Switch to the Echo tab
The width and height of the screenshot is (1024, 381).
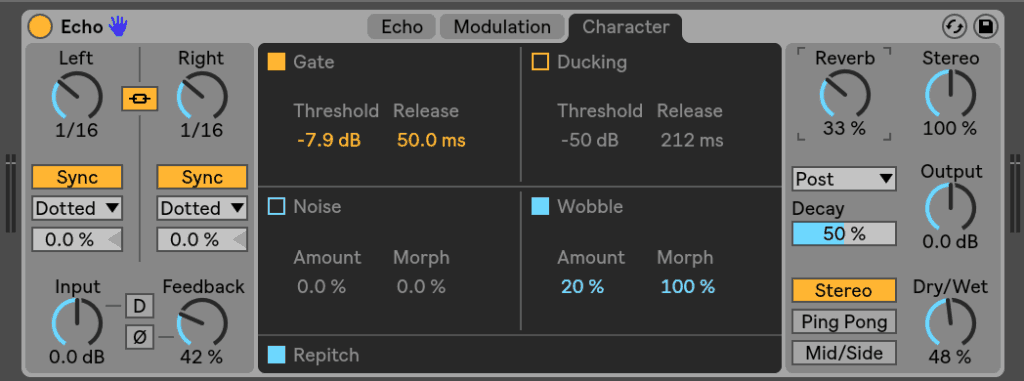pos(402,27)
